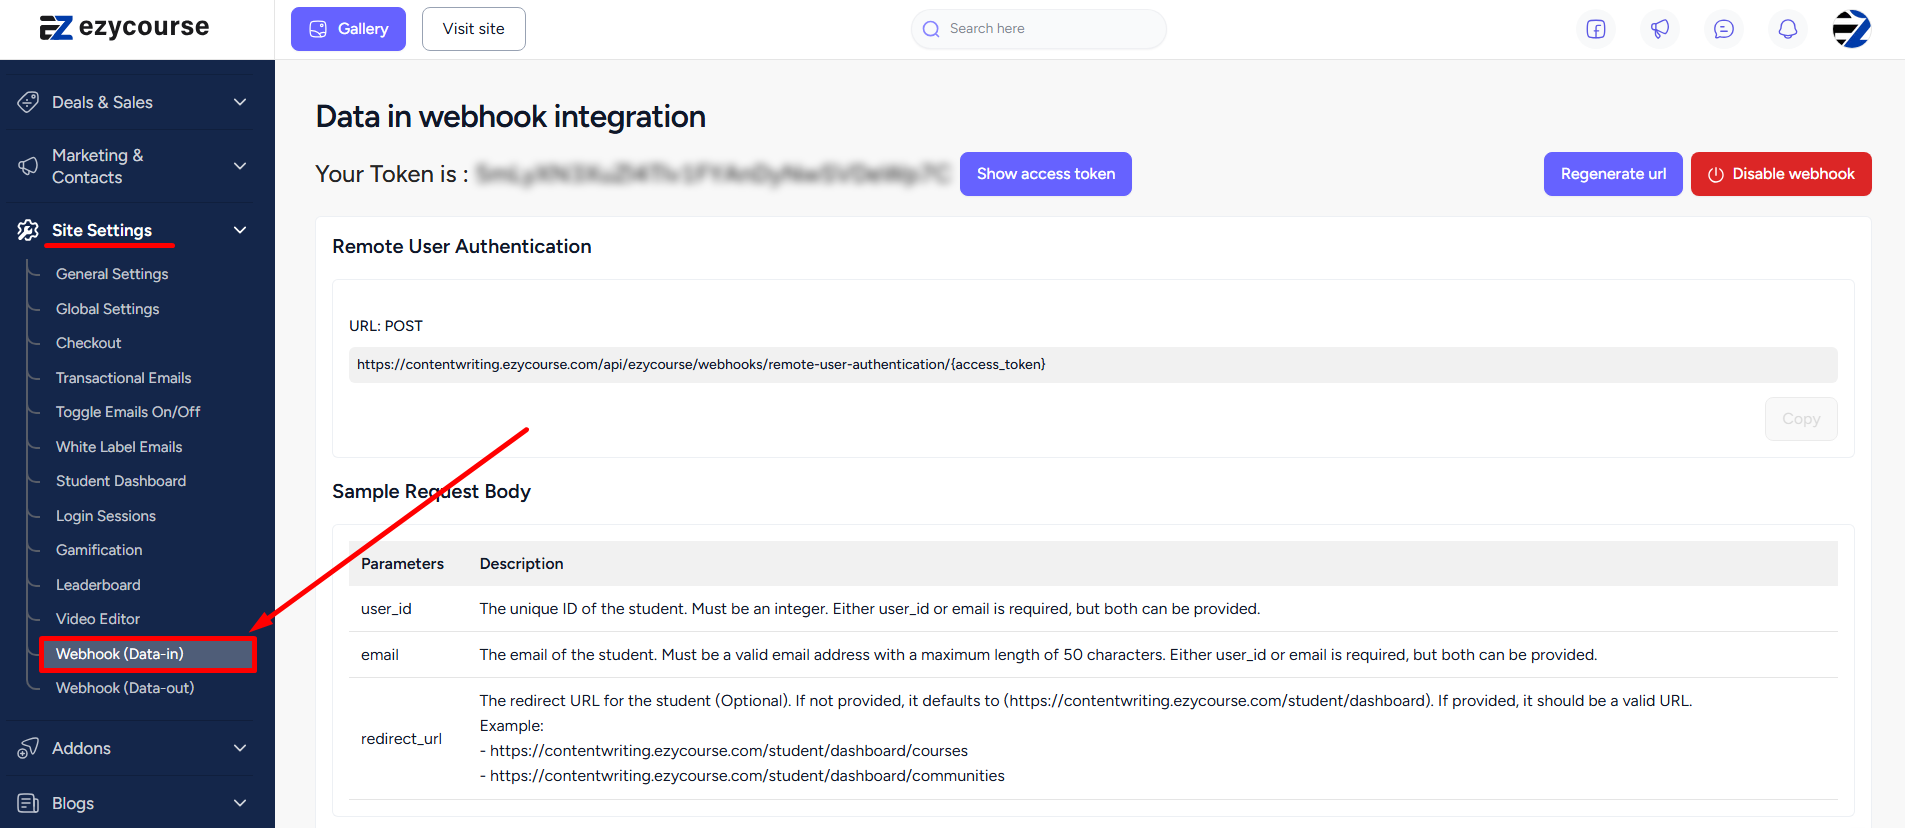Click the Blogs sidebar icon

(28, 803)
